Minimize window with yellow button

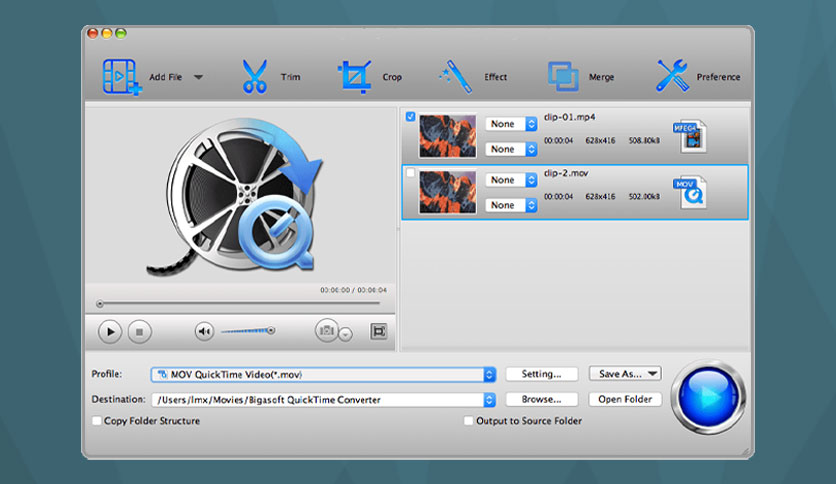click(107, 34)
